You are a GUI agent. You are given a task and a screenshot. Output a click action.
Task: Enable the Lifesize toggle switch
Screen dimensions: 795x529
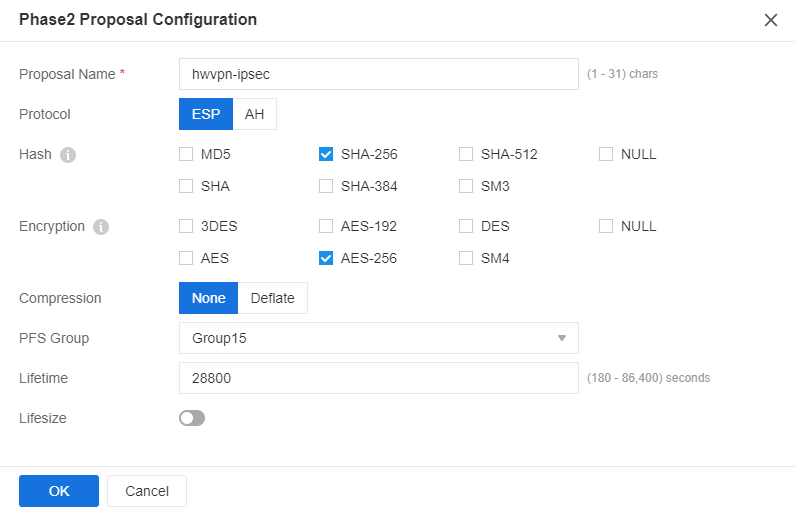point(192,418)
